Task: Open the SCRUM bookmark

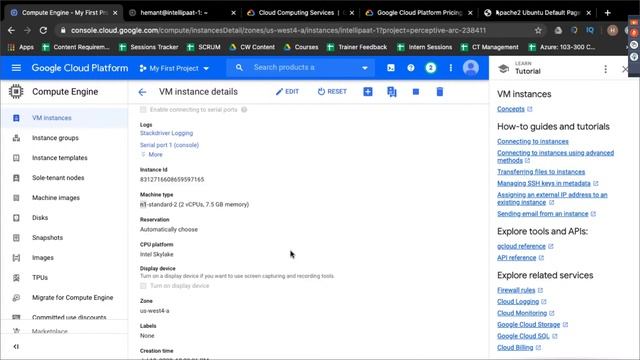Action: 204,47
